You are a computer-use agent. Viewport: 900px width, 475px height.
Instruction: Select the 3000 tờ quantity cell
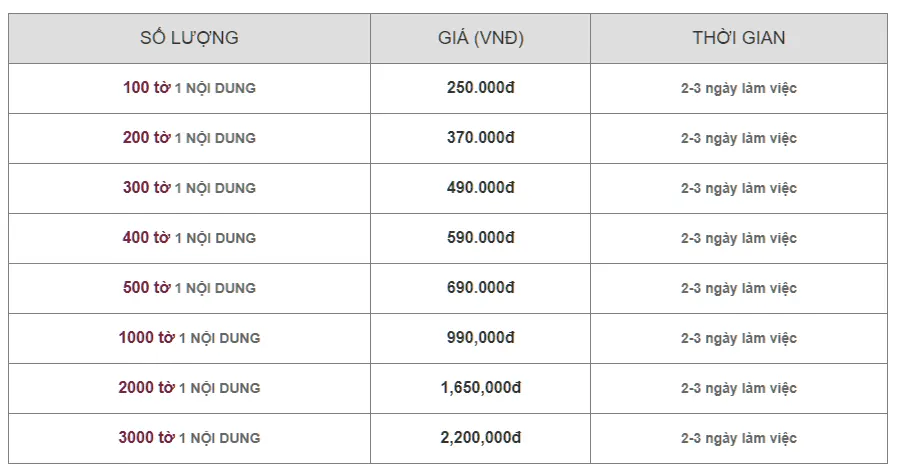189,438
